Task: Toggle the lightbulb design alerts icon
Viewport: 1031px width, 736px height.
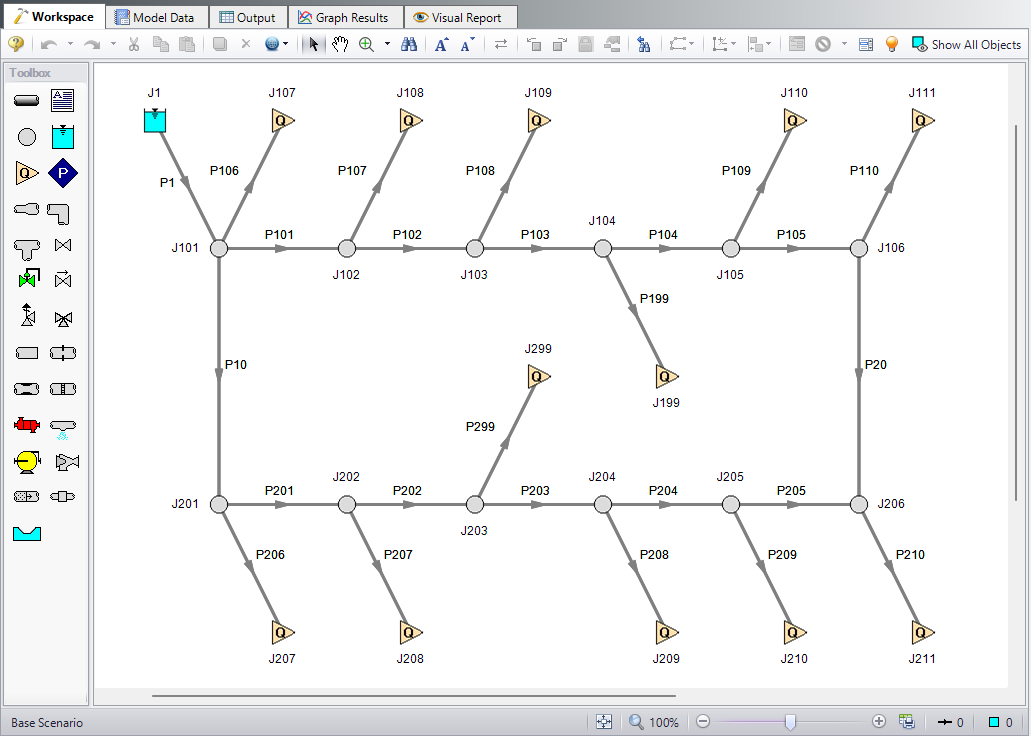Action: tap(892, 44)
